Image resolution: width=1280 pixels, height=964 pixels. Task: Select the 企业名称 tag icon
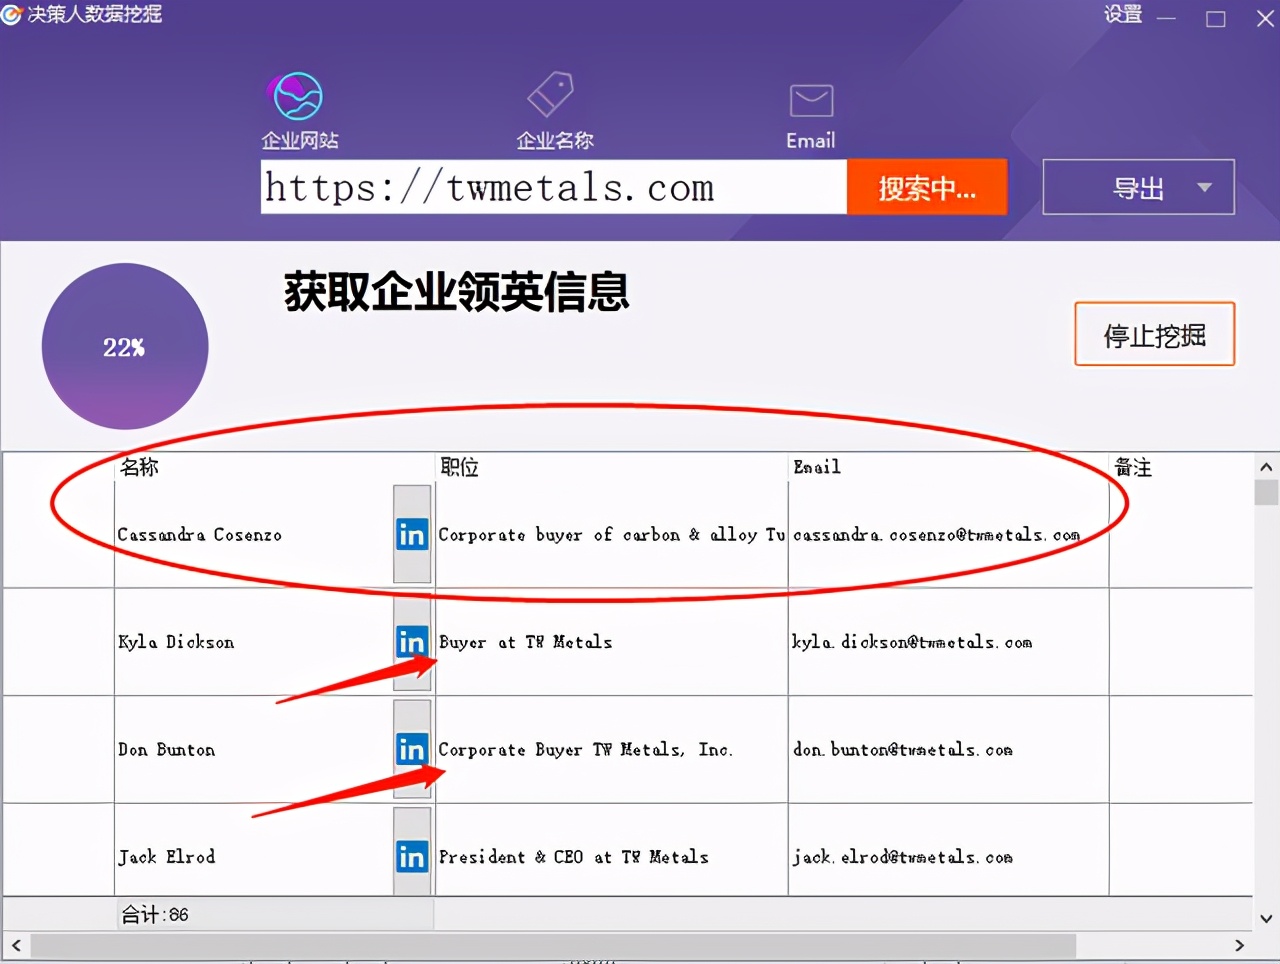click(x=551, y=96)
